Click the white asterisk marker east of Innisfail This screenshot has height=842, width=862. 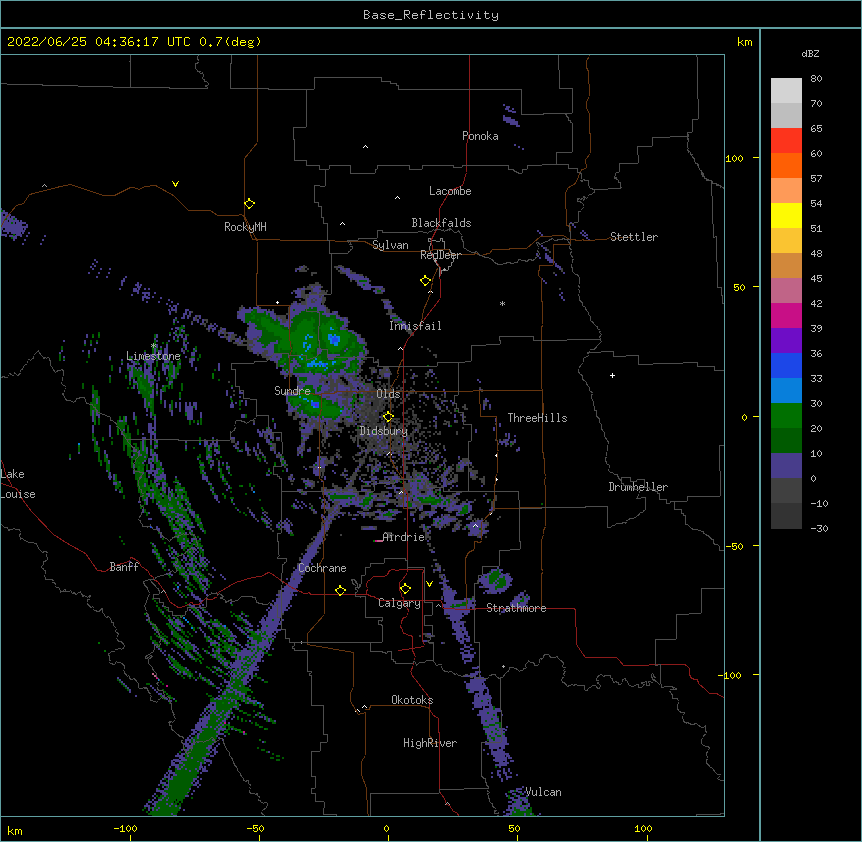click(x=502, y=303)
